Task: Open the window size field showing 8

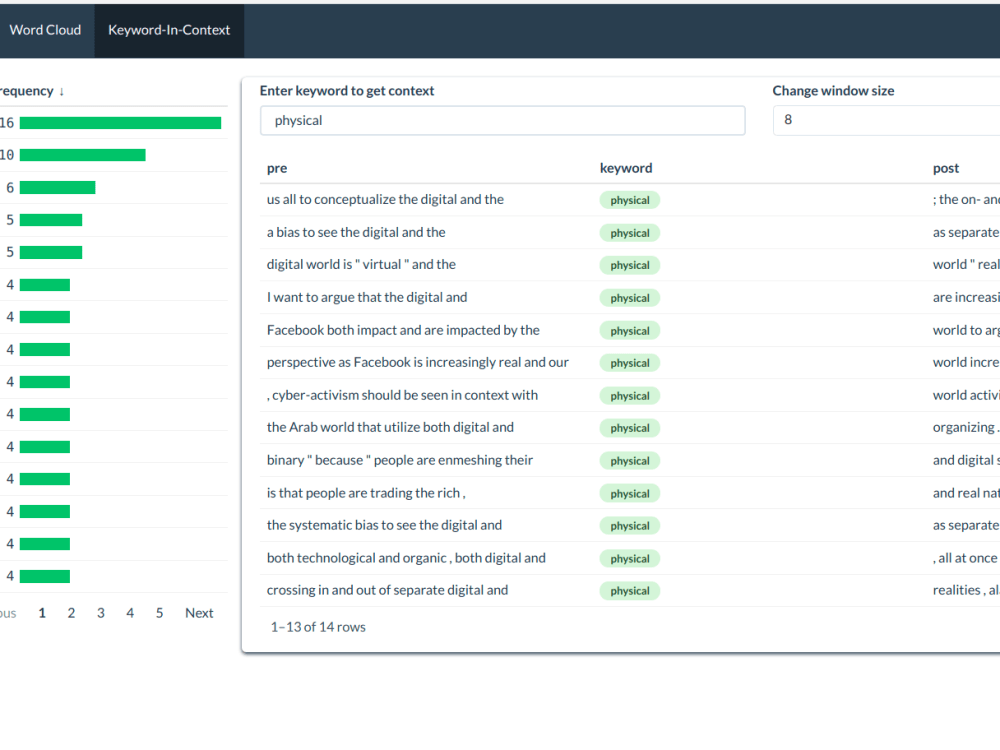Action: [x=885, y=120]
